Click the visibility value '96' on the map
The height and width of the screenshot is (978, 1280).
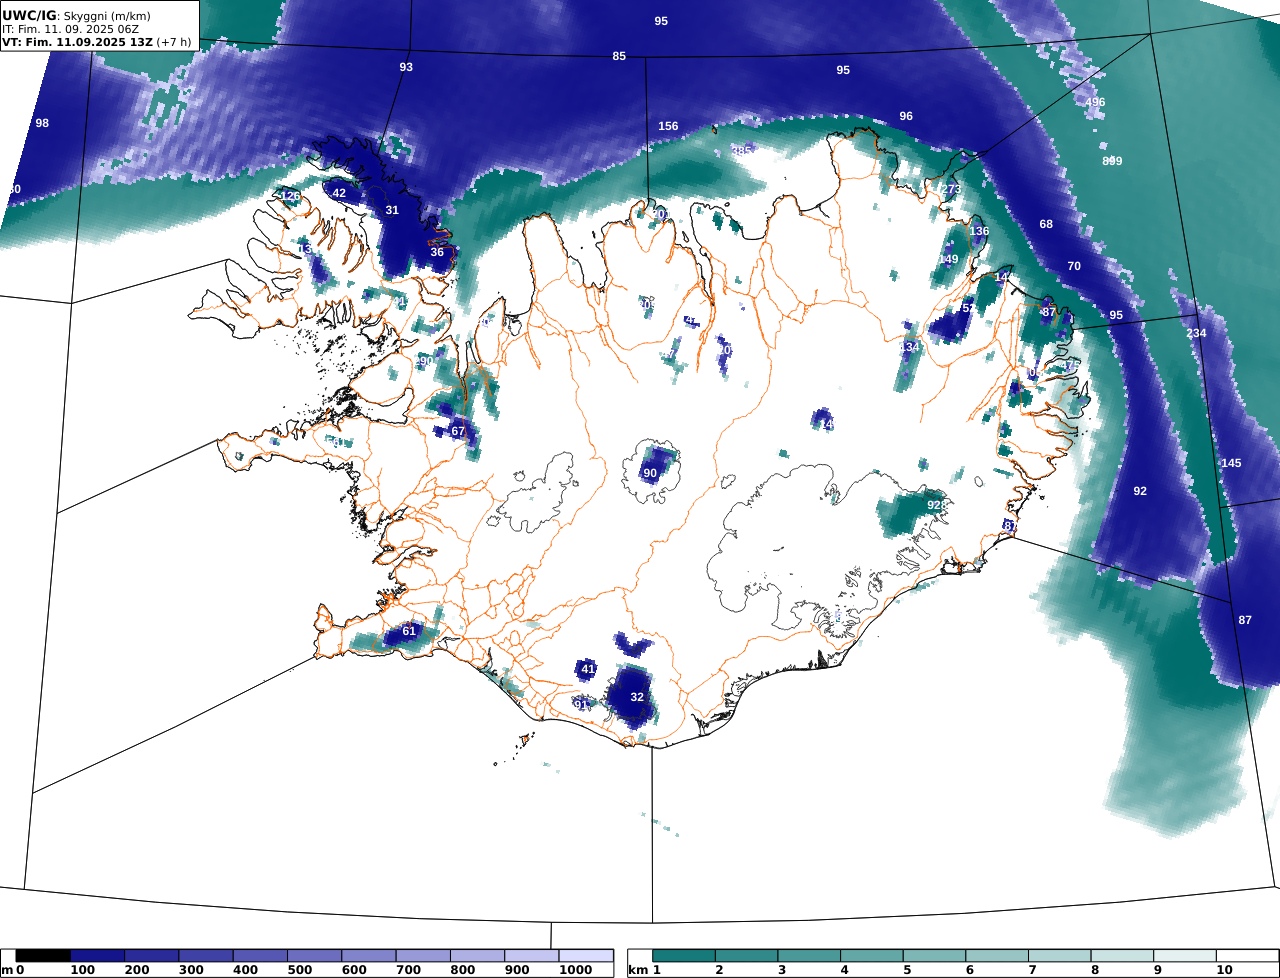coord(906,116)
